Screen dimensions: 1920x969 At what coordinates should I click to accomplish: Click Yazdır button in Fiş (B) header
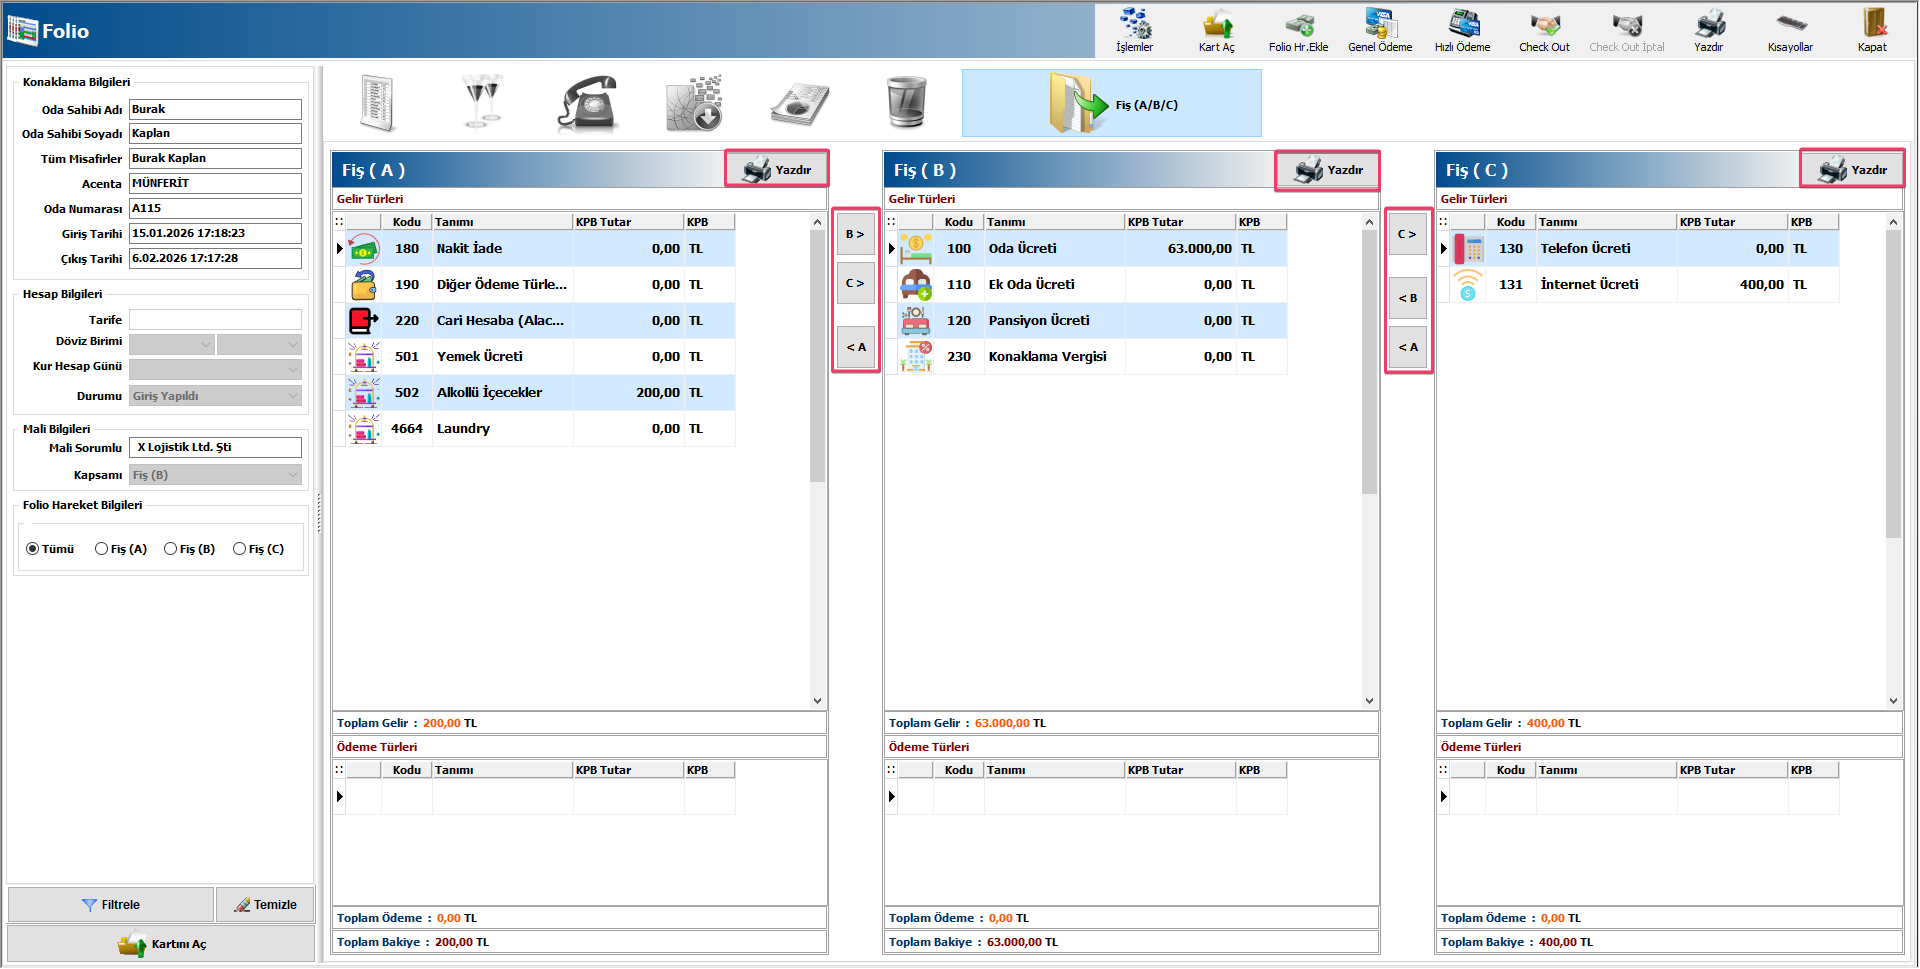[1327, 170]
